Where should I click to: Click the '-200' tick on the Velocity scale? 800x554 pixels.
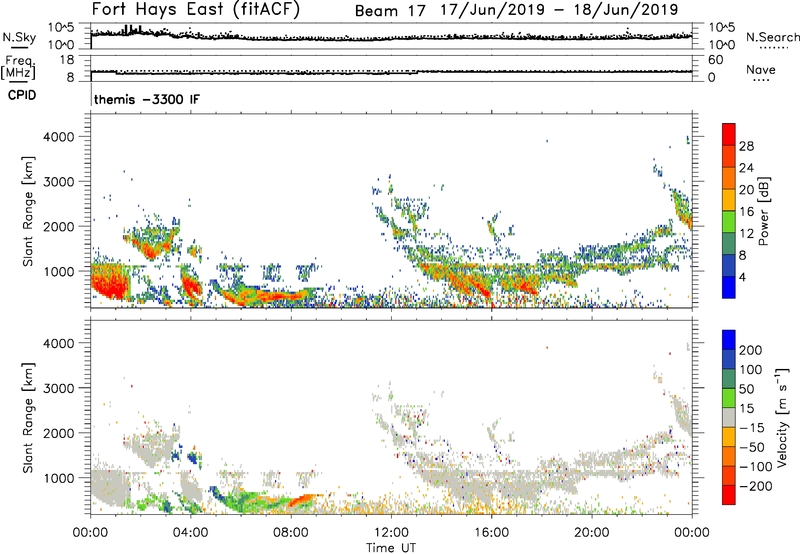pyautogui.click(x=756, y=486)
